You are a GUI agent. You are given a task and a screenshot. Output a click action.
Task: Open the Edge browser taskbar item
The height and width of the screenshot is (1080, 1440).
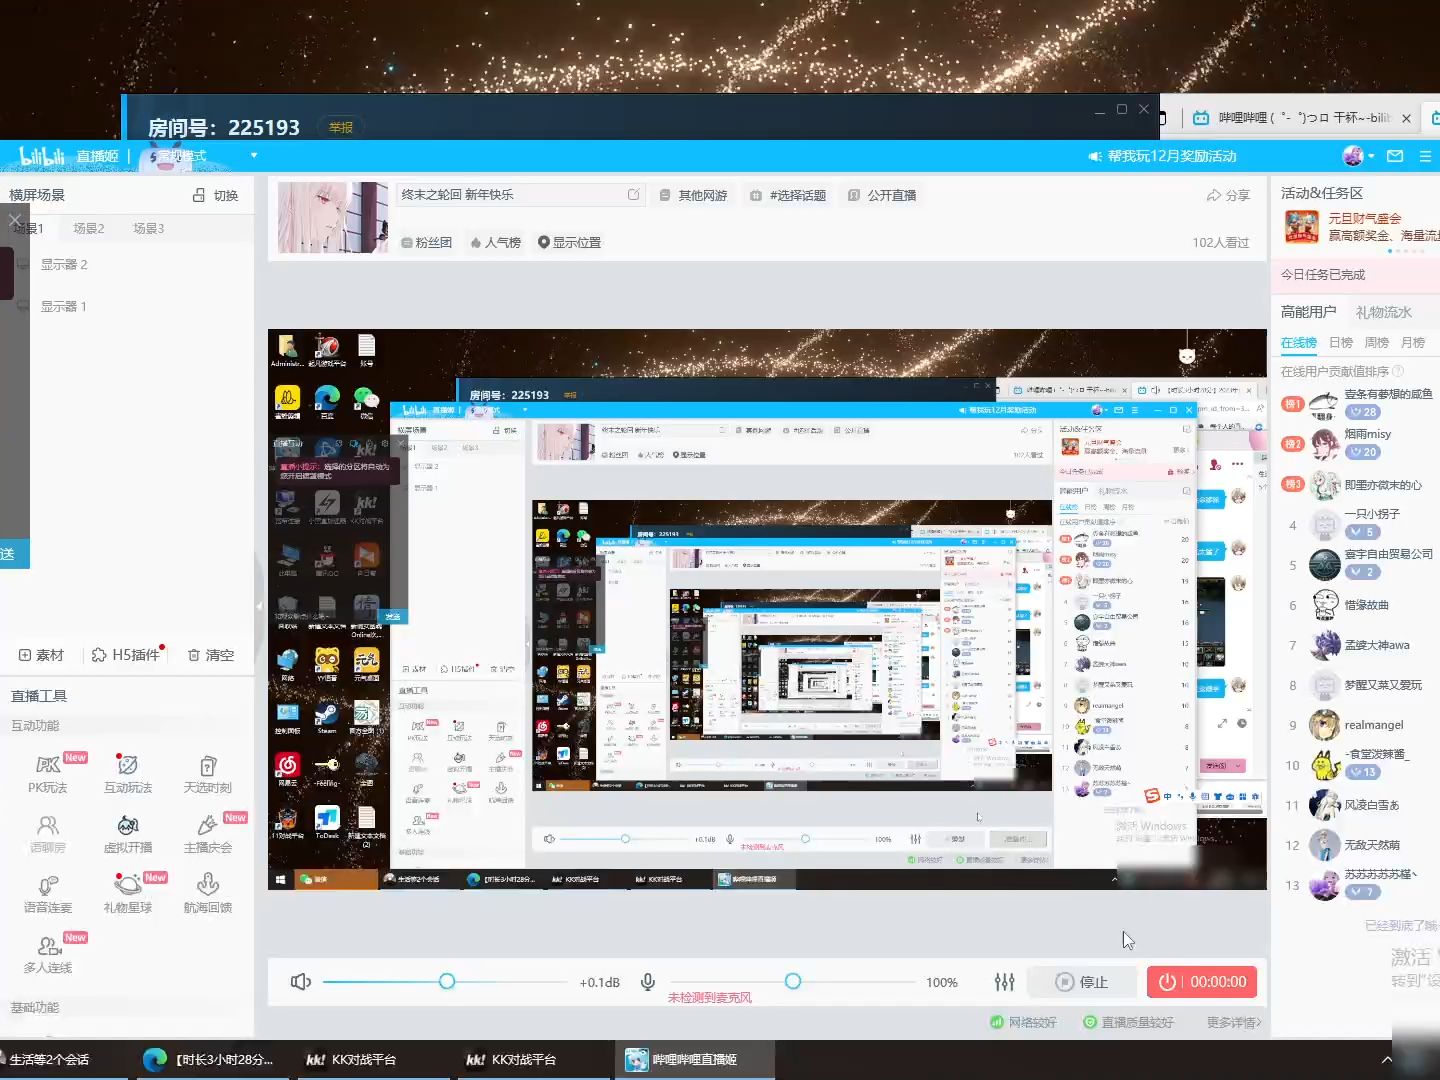coord(214,1059)
